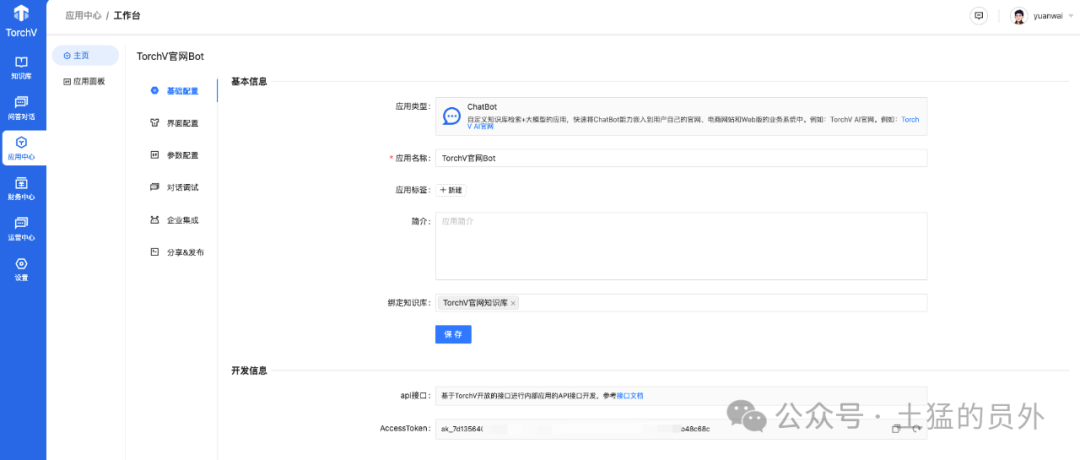Viewport: 1080px width, 460px height.
Task: Click the 保存 button
Action: [453, 335]
